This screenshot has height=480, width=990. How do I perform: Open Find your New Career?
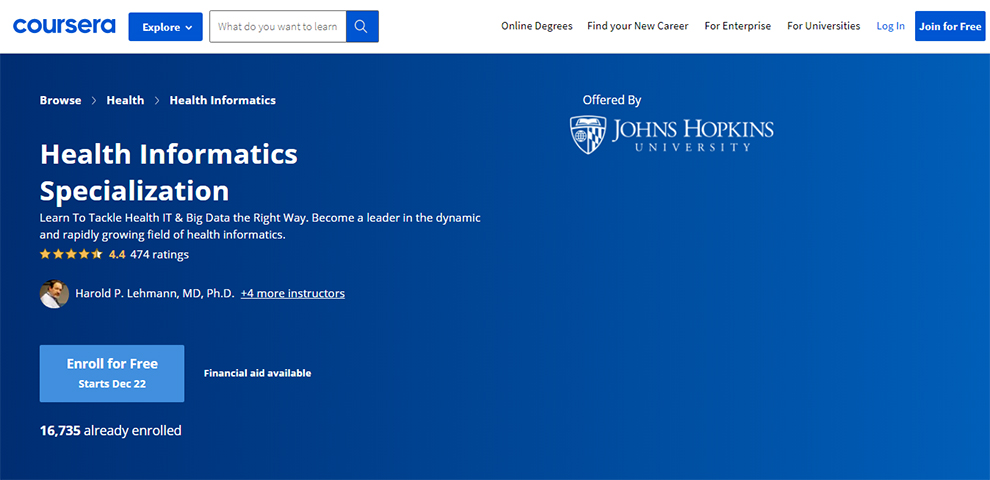638,26
